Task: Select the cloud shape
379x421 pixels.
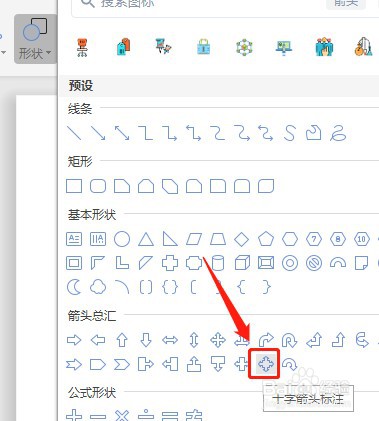Action: click(98, 287)
